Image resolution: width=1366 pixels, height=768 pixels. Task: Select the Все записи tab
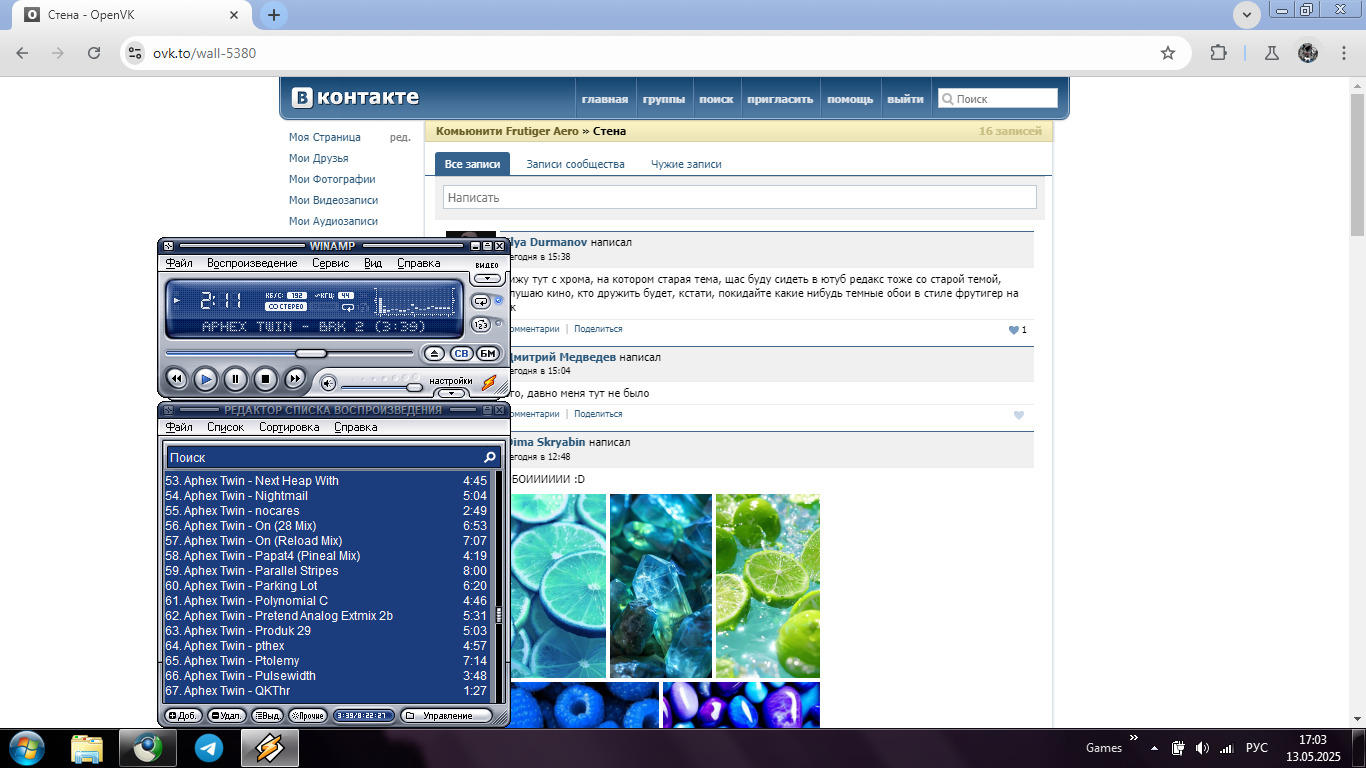(x=472, y=164)
